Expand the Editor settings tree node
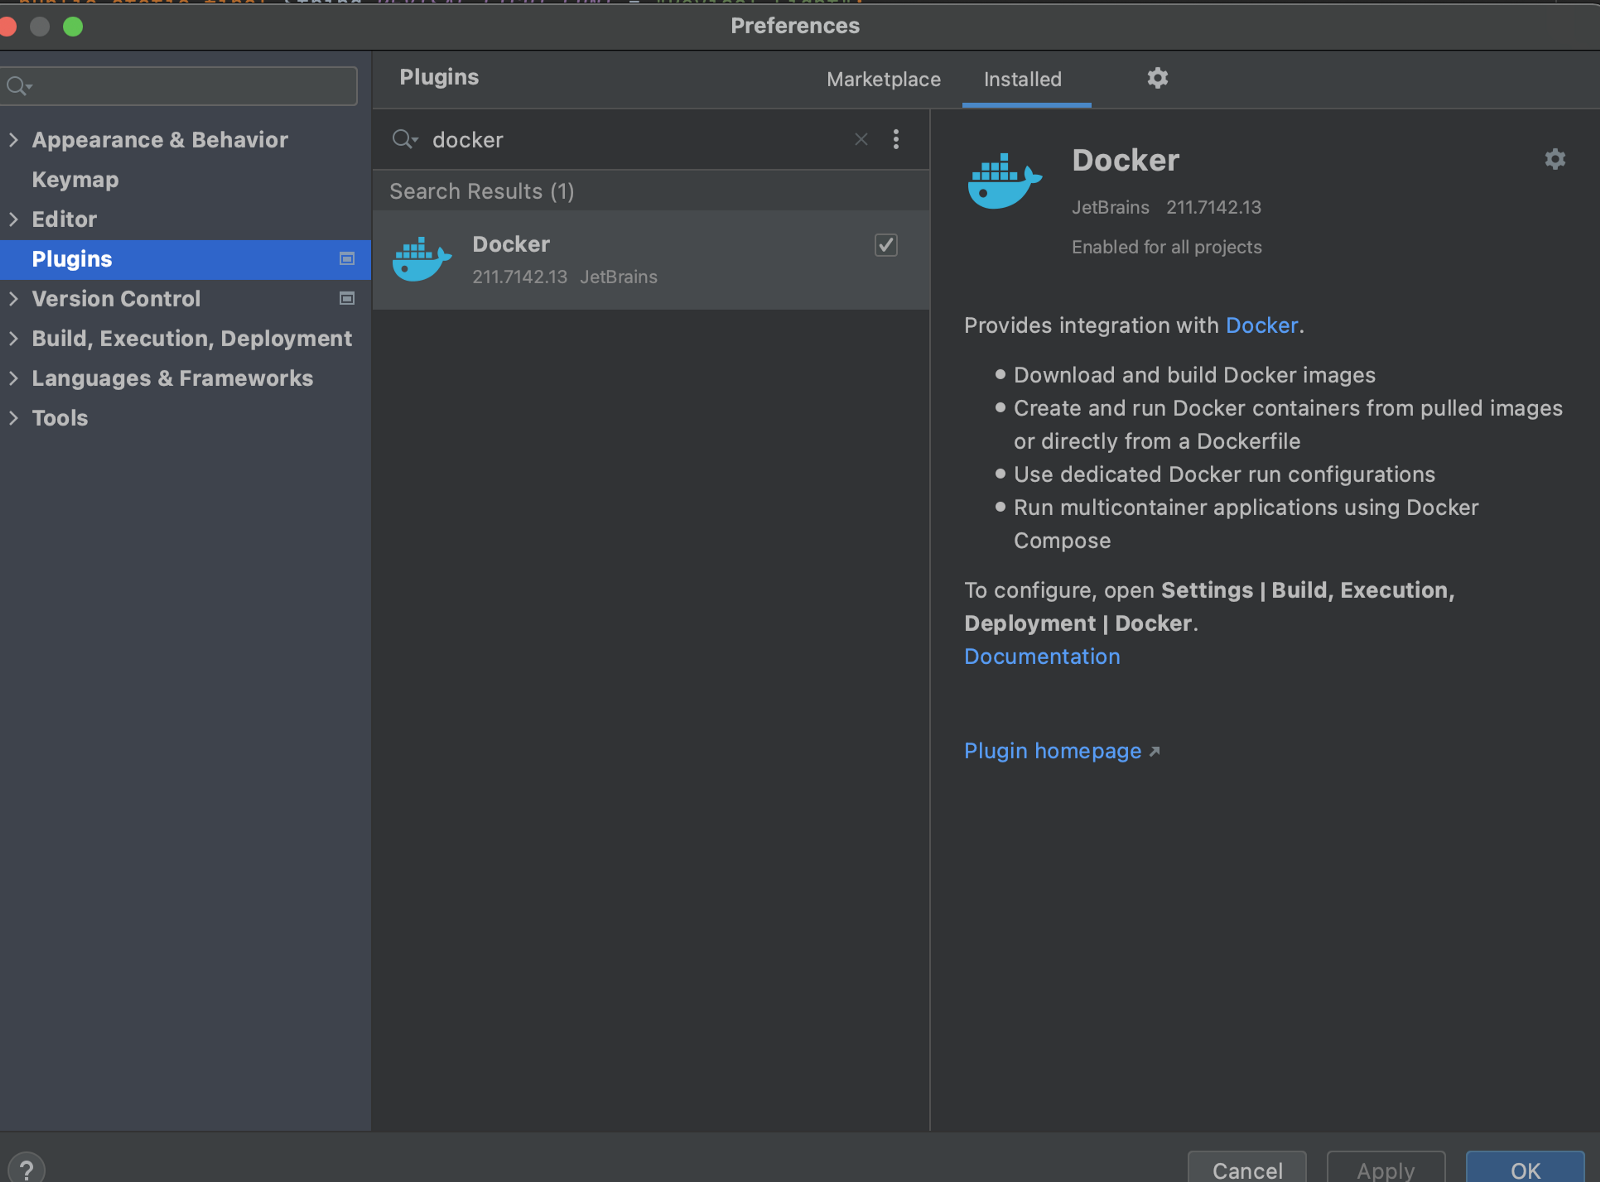 point(14,219)
